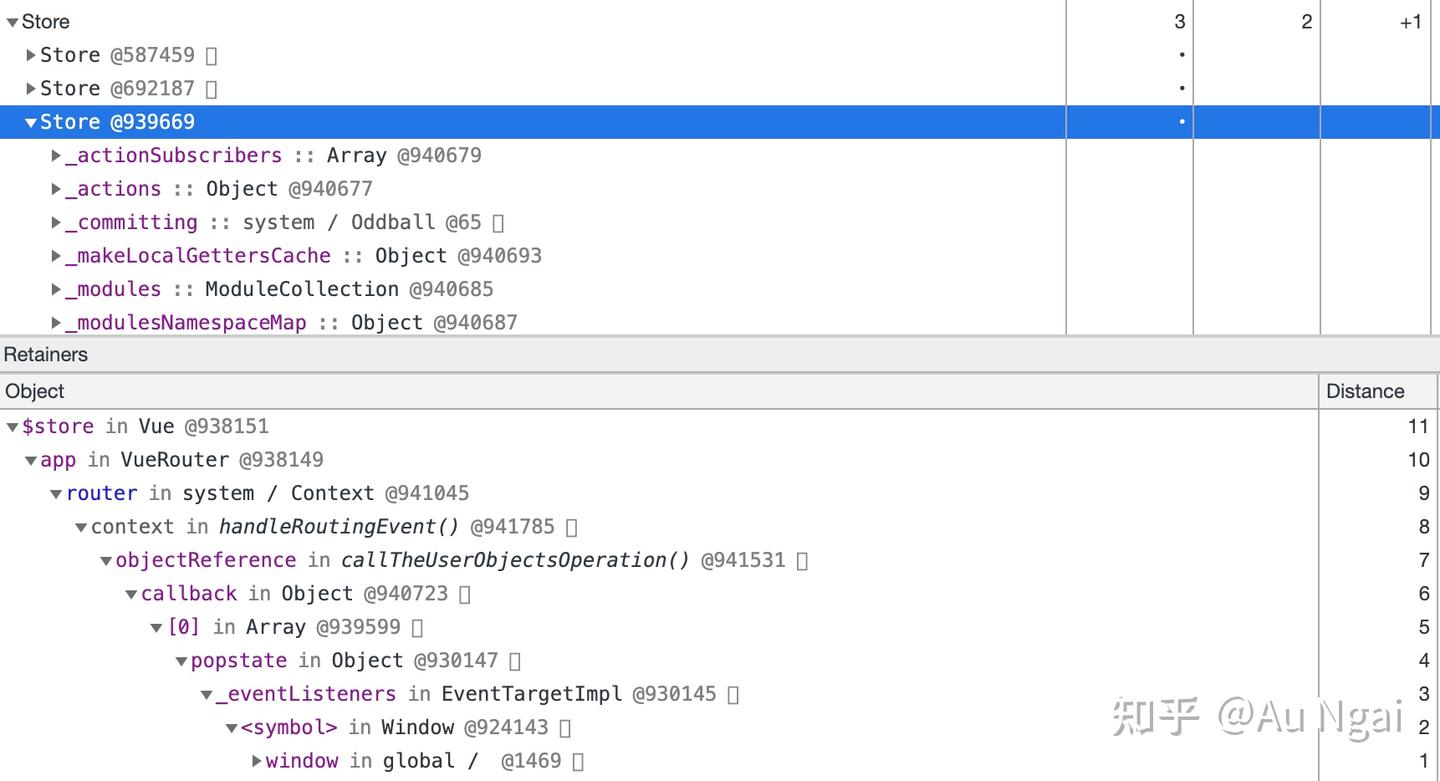Image resolution: width=1440 pixels, height=781 pixels.
Task: Click the box icon after EventTargetImpl @930145
Action: (x=733, y=695)
